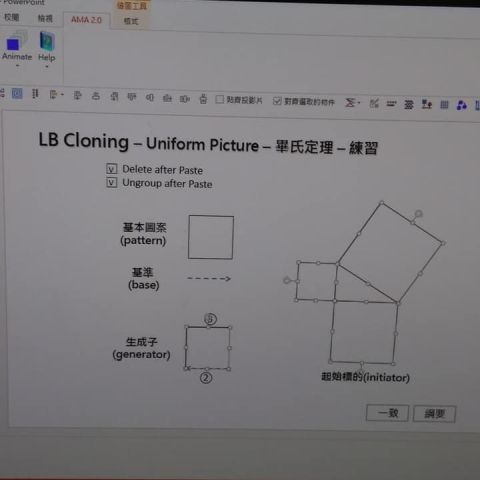Toggle the Ungroup after Paste checkbox

pos(112,183)
